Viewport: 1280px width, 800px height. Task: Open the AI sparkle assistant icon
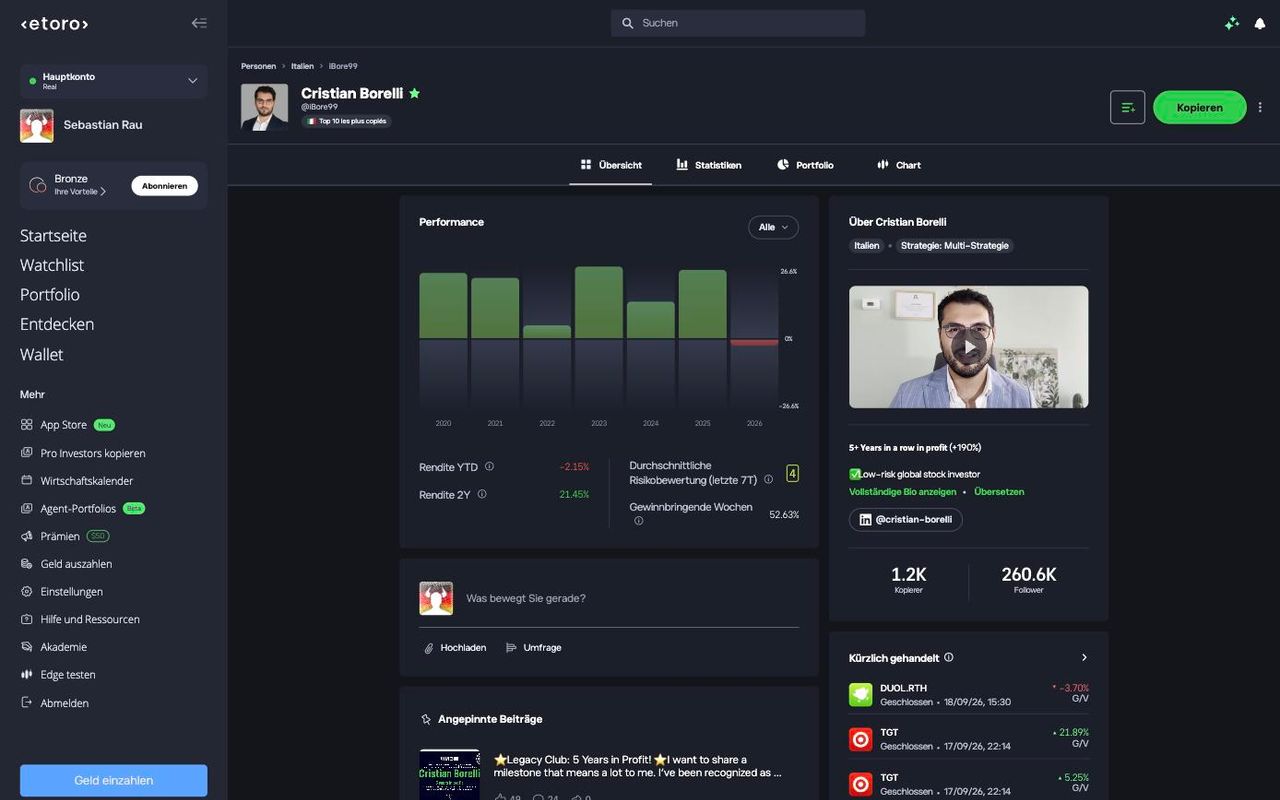[x=1232, y=23]
